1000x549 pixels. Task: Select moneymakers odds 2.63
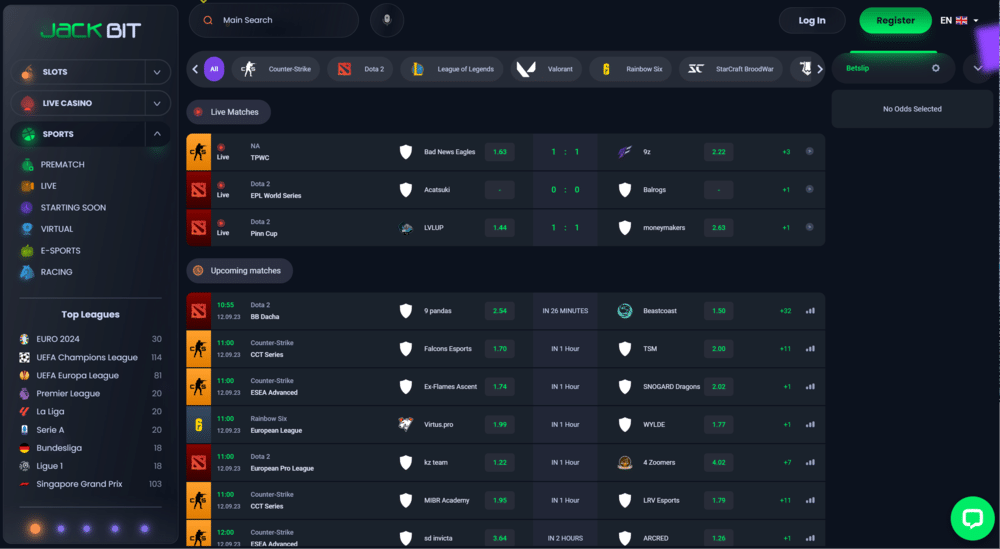click(719, 228)
